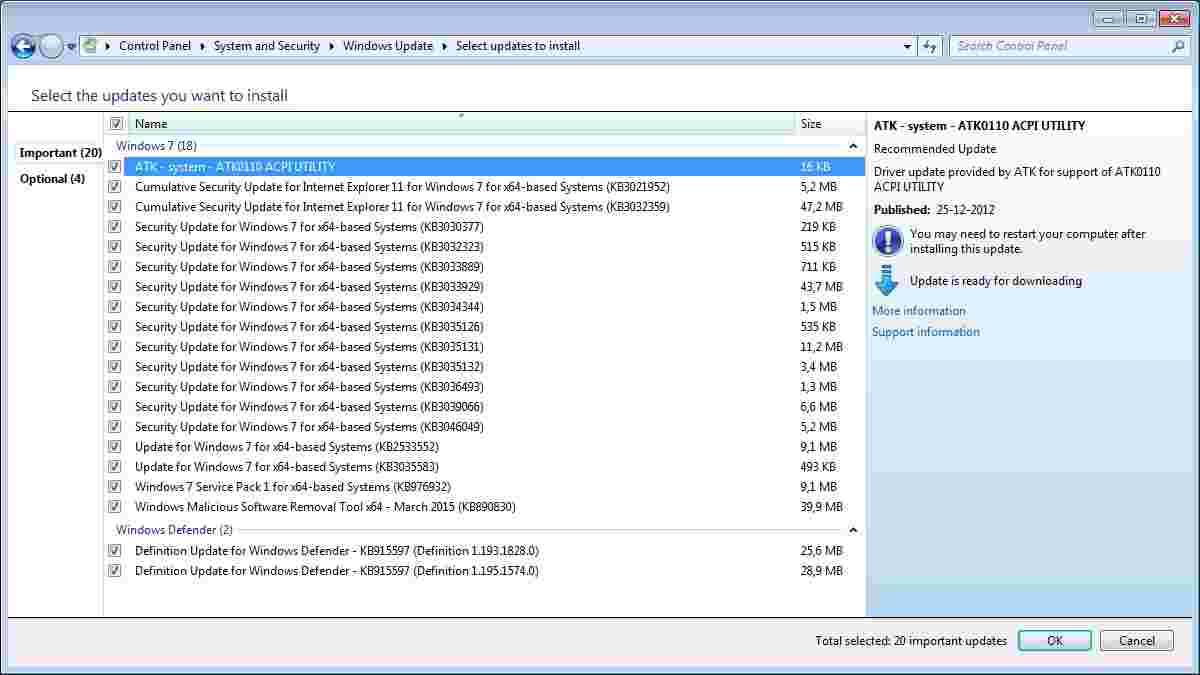Select Update for Windows 7 KB3035583 row

coord(485,467)
